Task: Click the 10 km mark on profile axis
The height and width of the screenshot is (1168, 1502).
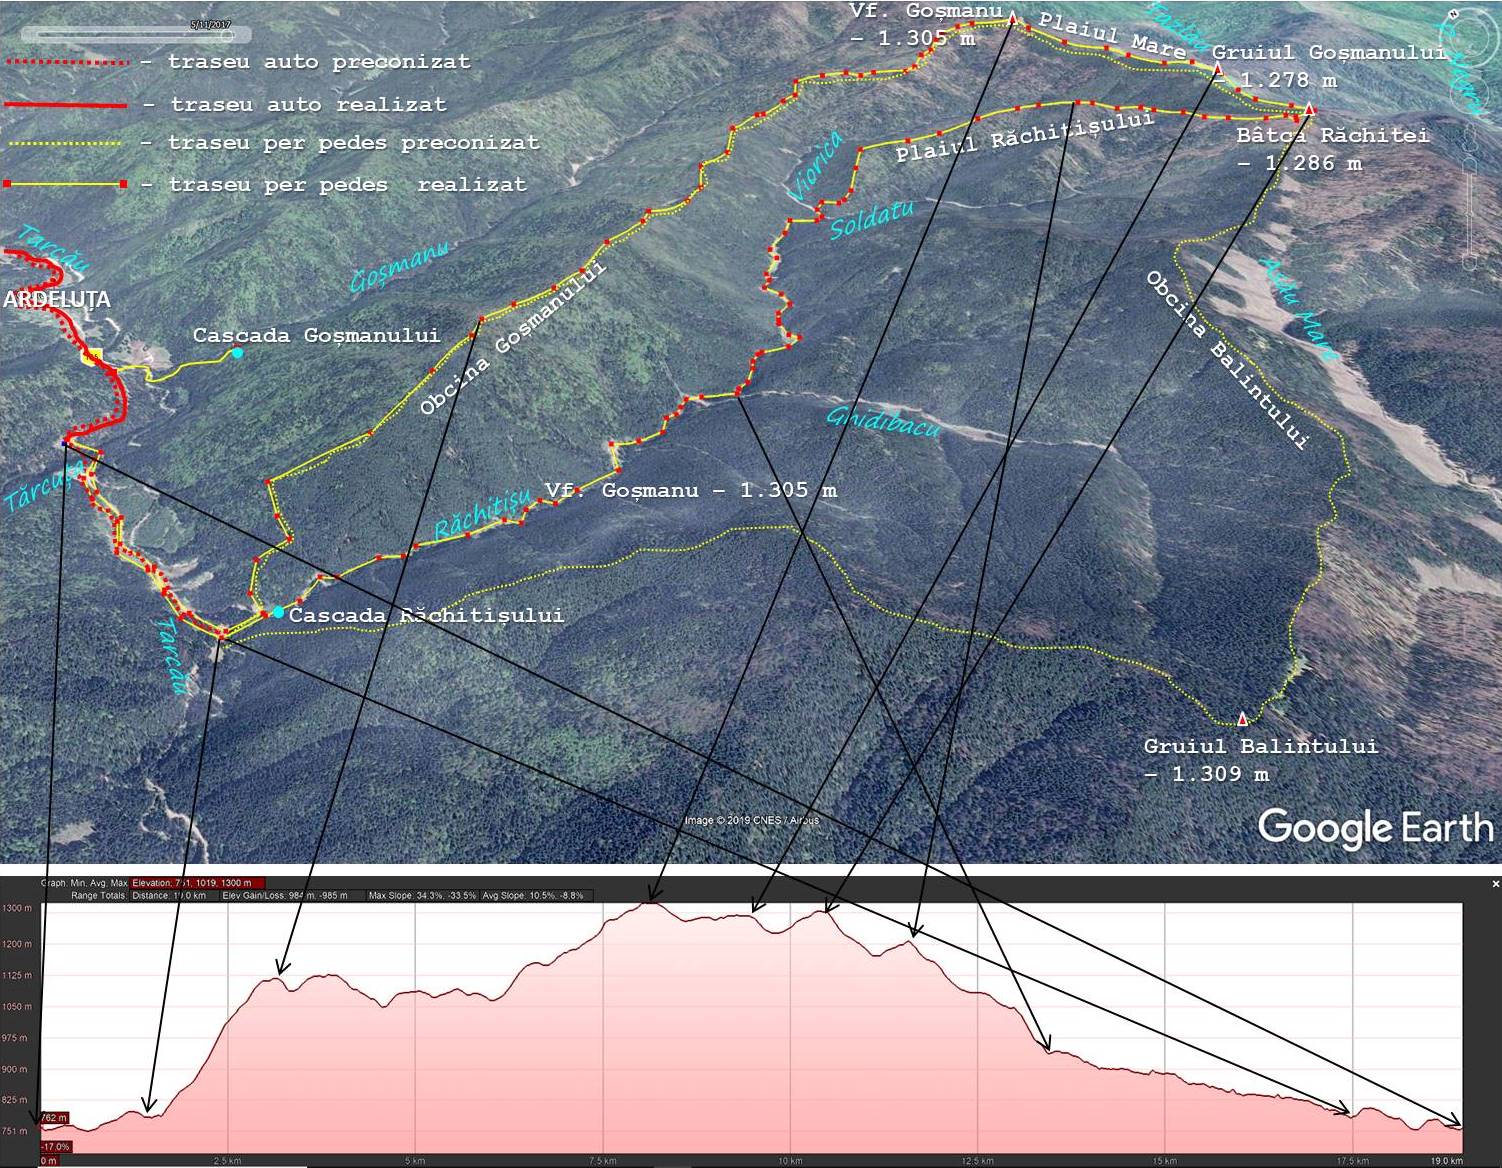Action: pos(790,1160)
